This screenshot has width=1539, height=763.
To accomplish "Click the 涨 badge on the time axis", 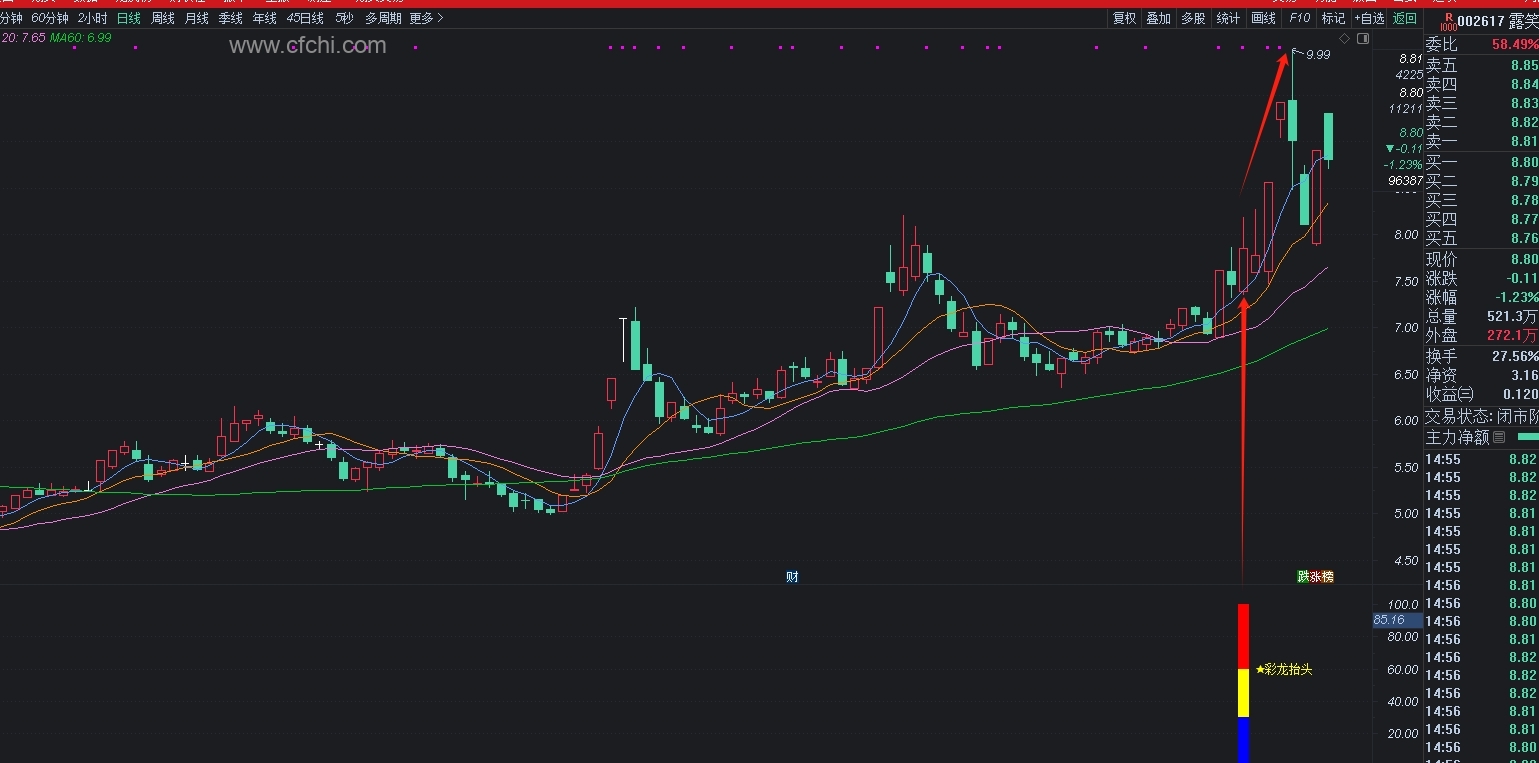I will [1315, 576].
